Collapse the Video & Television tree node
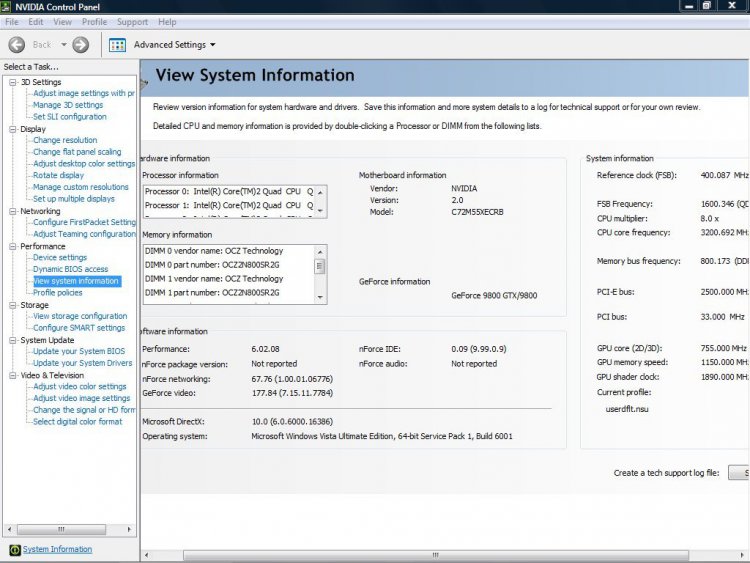The width and height of the screenshot is (750, 563). (13, 375)
